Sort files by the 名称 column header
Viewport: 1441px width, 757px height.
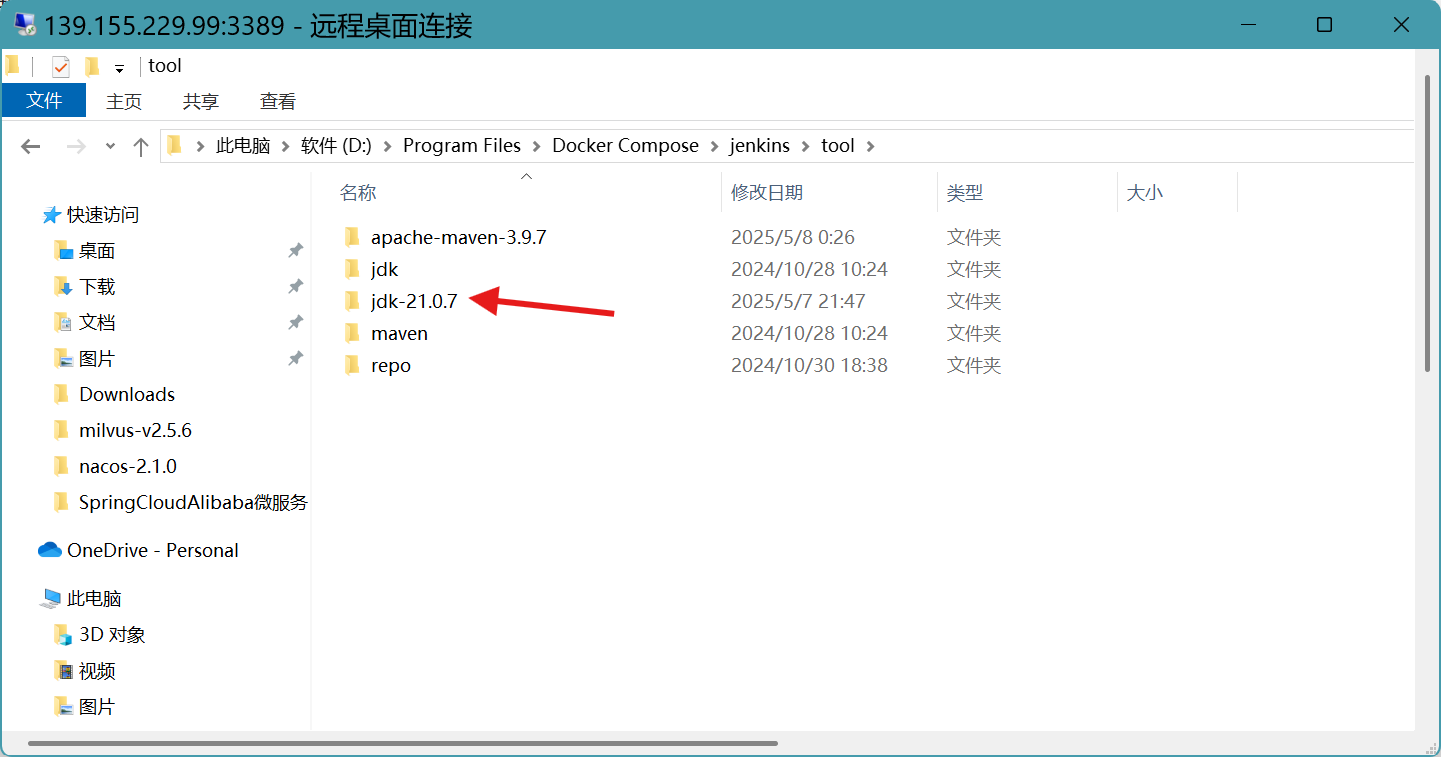click(x=358, y=193)
